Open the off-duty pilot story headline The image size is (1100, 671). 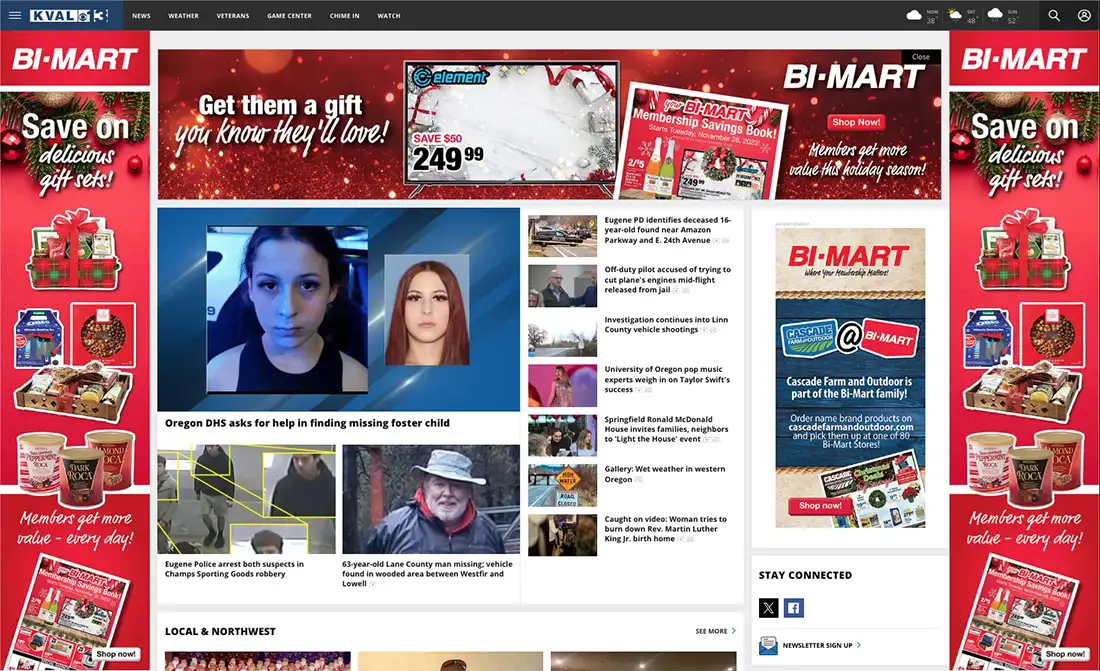pos(667,279)
